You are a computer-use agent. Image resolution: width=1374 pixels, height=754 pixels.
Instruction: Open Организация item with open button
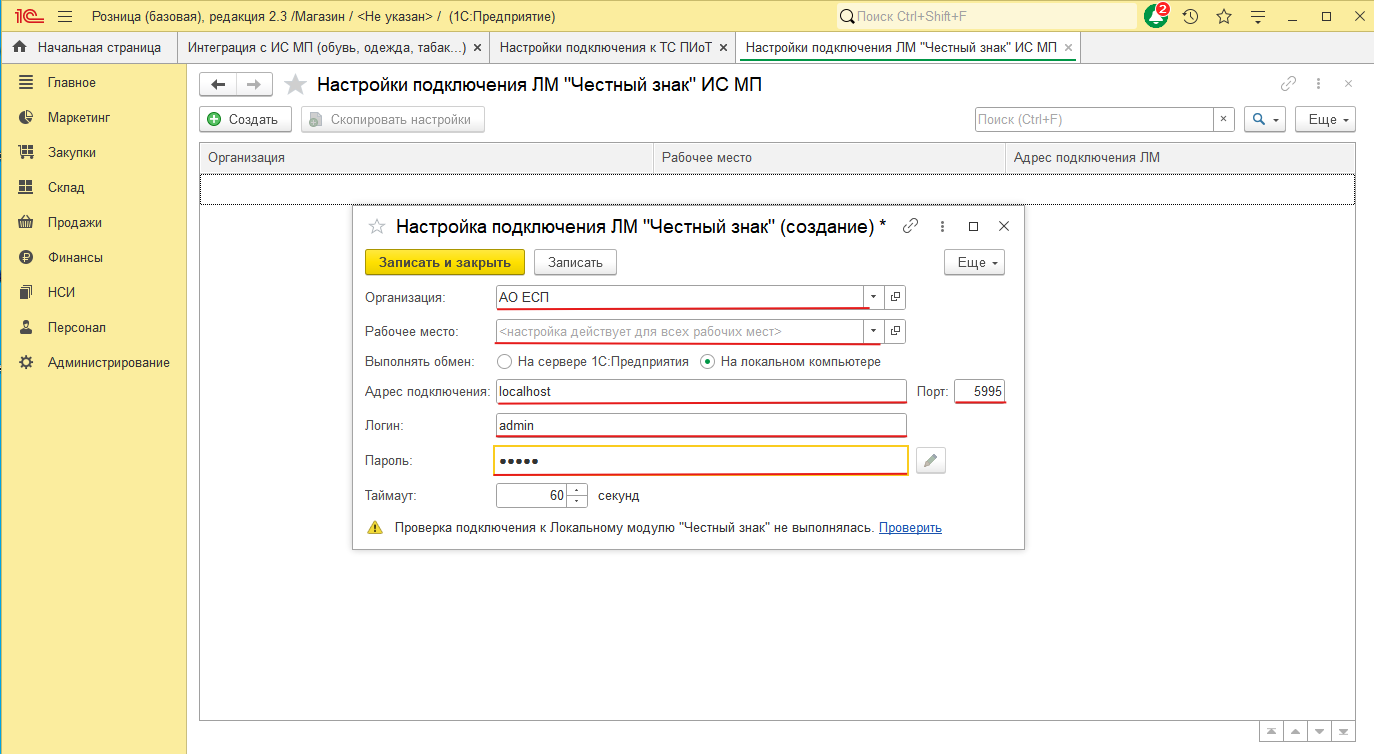pos(896,297)
